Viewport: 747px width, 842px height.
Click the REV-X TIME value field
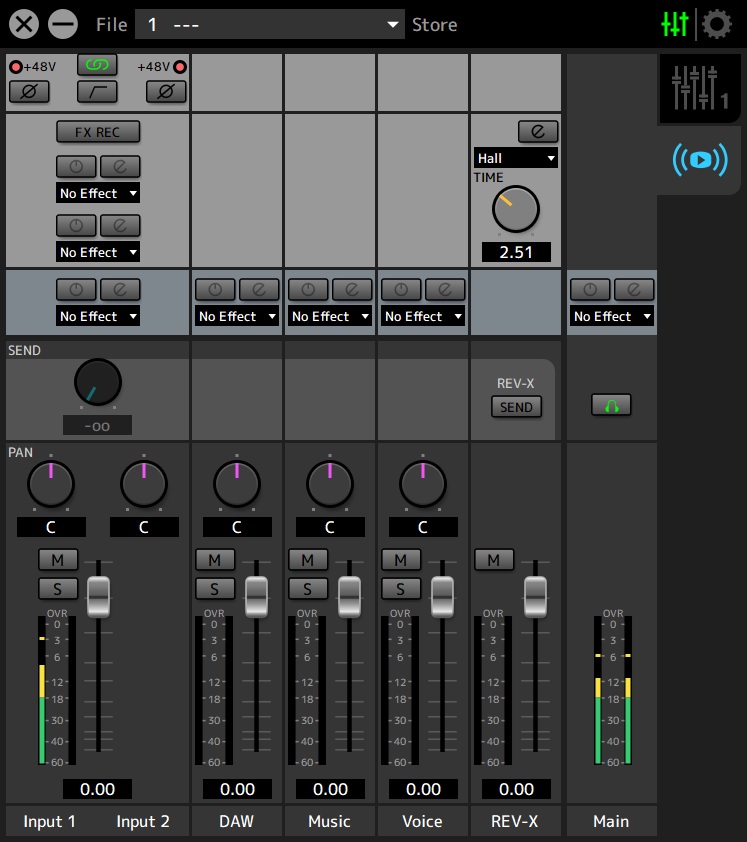[516, 252]
